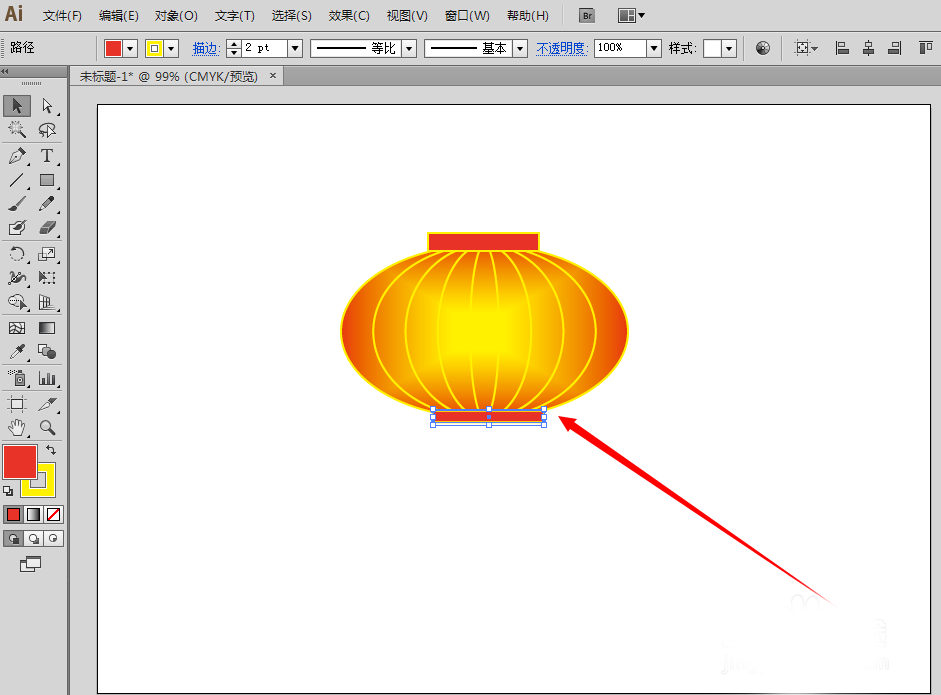Select the Scale tool

47,254
